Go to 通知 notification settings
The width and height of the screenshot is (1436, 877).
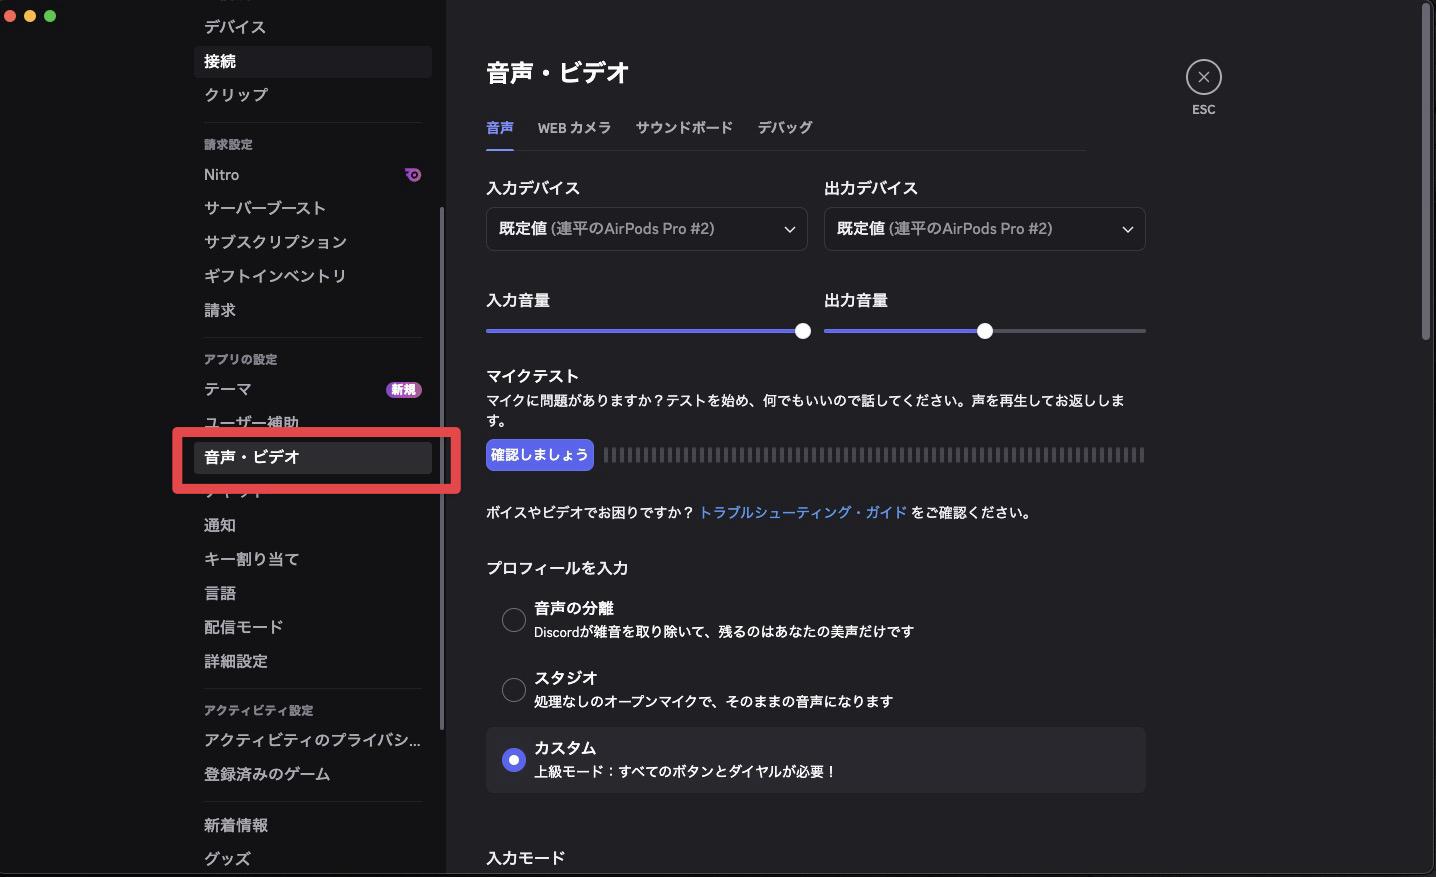point(219,524)
